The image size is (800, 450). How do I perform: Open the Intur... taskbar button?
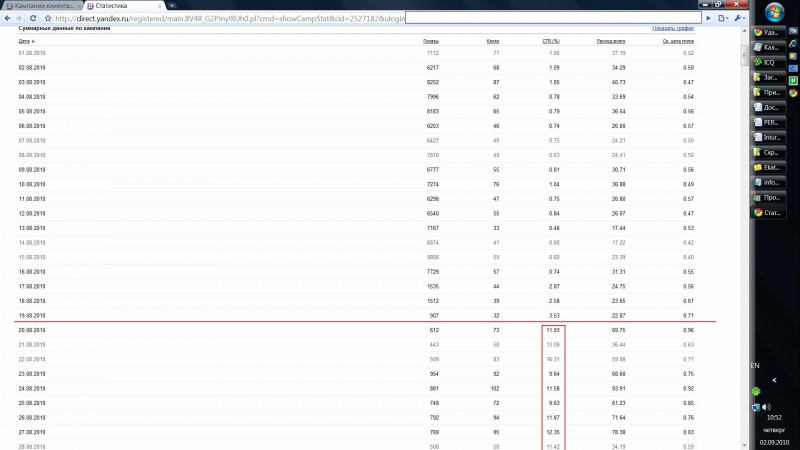(x=768, y=137)
